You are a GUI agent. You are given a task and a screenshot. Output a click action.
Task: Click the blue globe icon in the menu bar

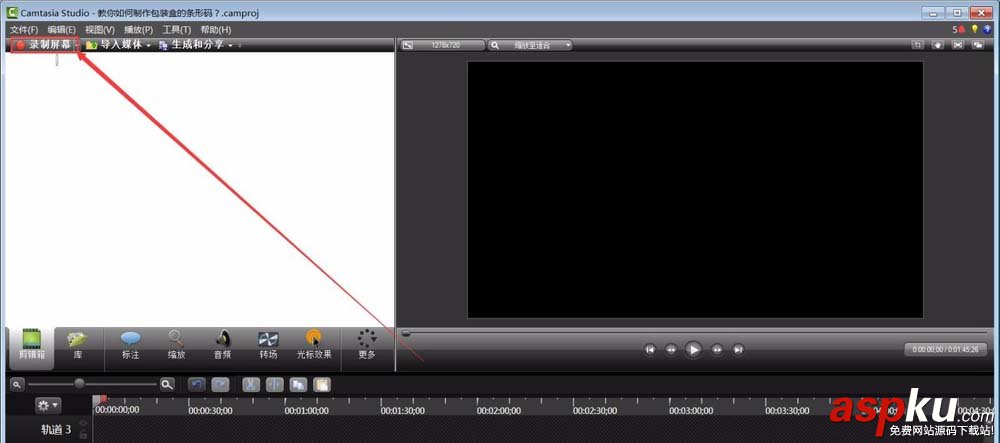pos(987,29)
